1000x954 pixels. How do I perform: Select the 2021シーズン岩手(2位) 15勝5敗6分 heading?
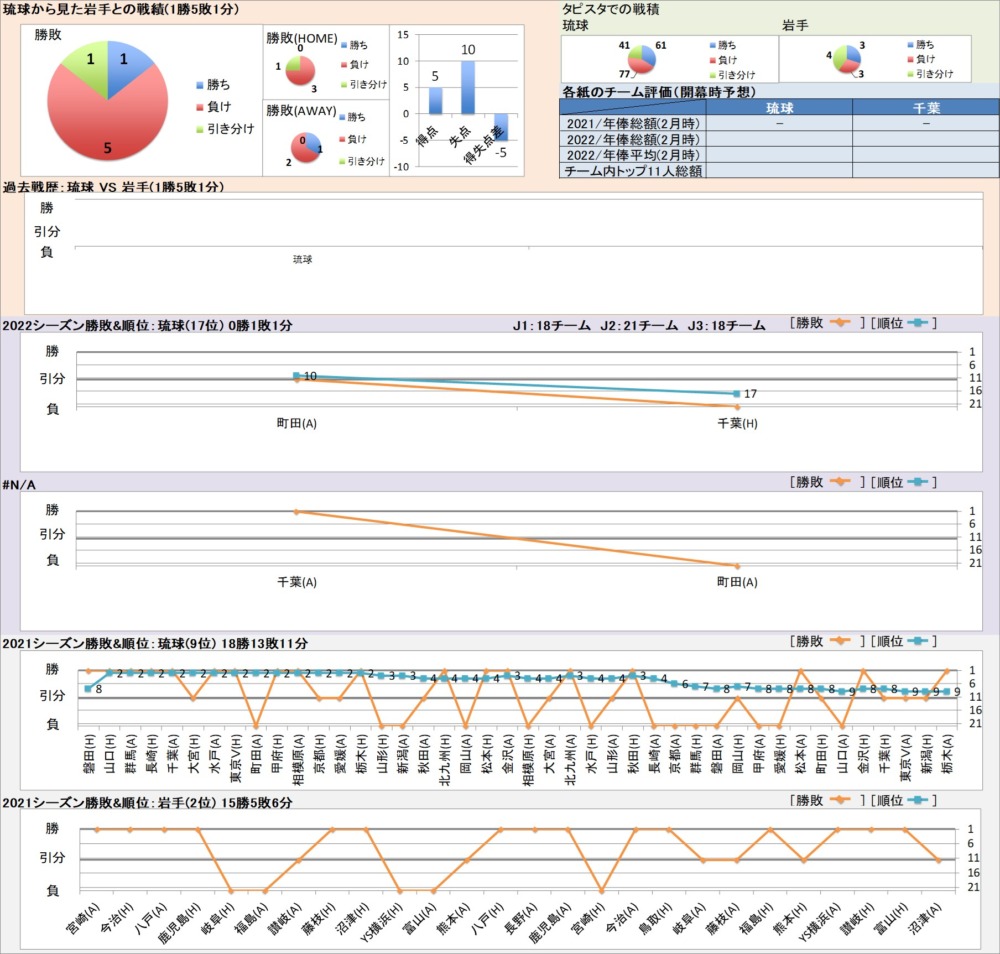click(x=147, y=802)
